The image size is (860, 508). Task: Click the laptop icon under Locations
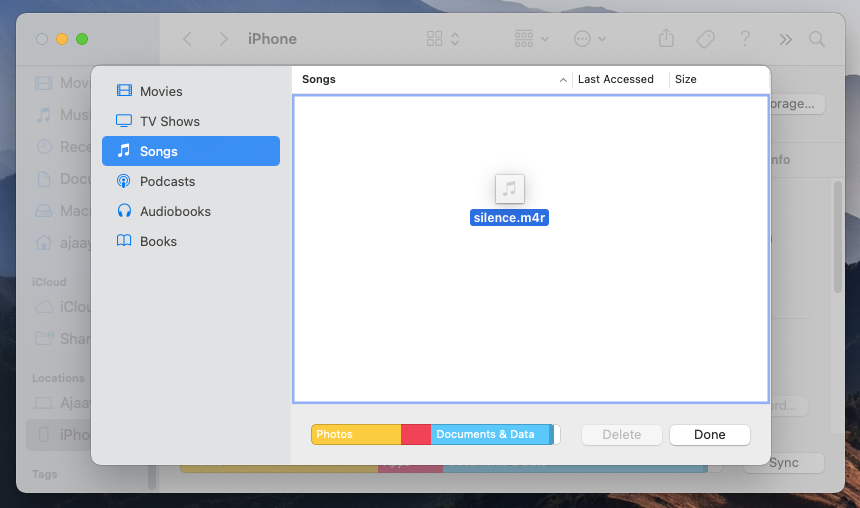point(44,403)
